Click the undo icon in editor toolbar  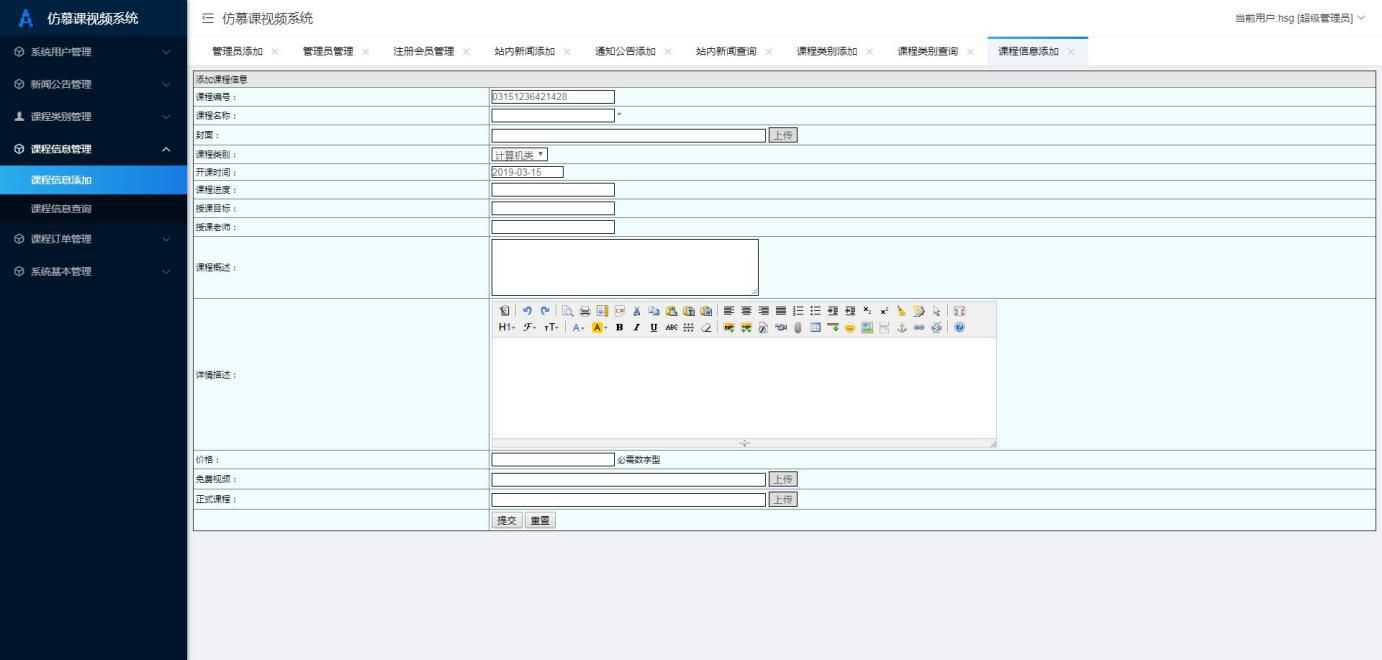[x=527, y=311]
